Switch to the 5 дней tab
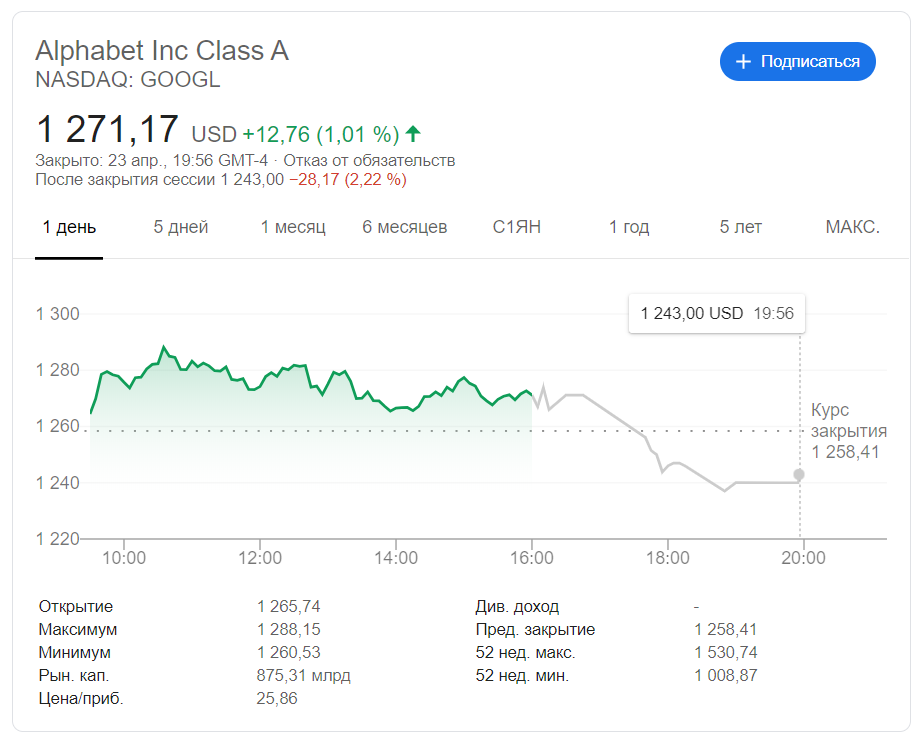The width and height of the screenshot is (922, 742). [x=181, y=227]
